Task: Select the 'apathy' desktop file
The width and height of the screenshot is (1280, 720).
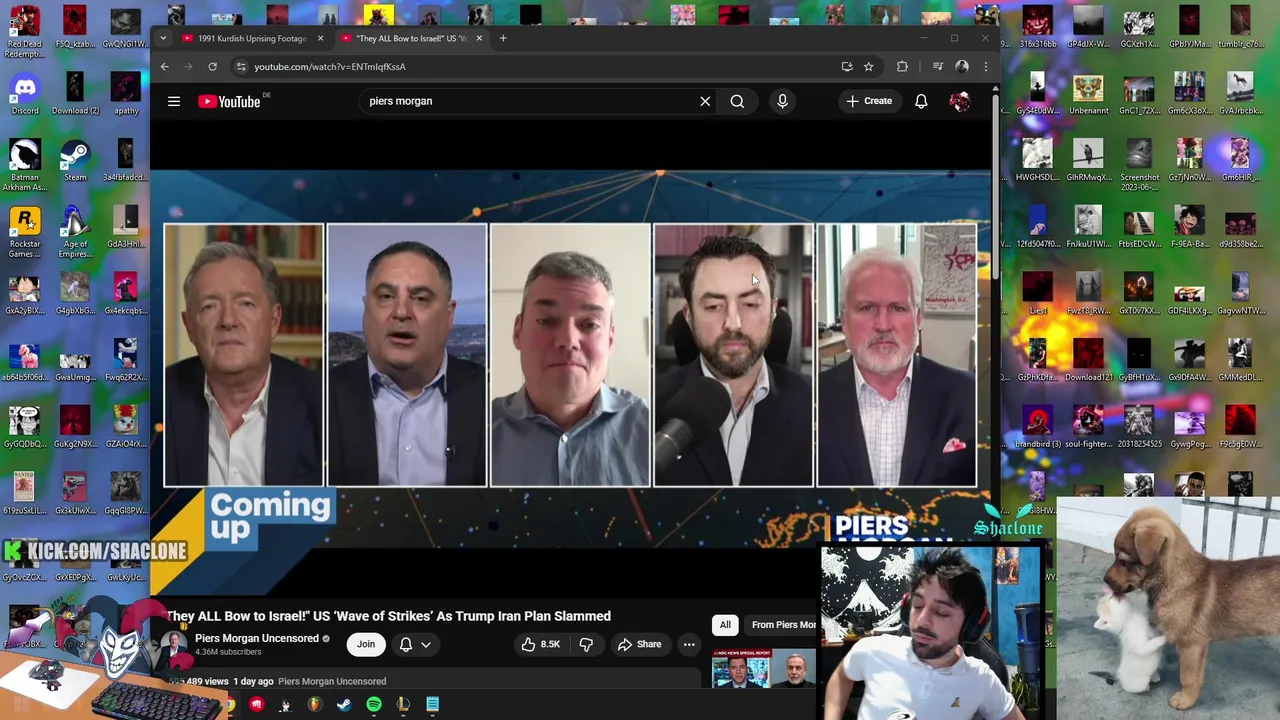Action: point(125,94)
